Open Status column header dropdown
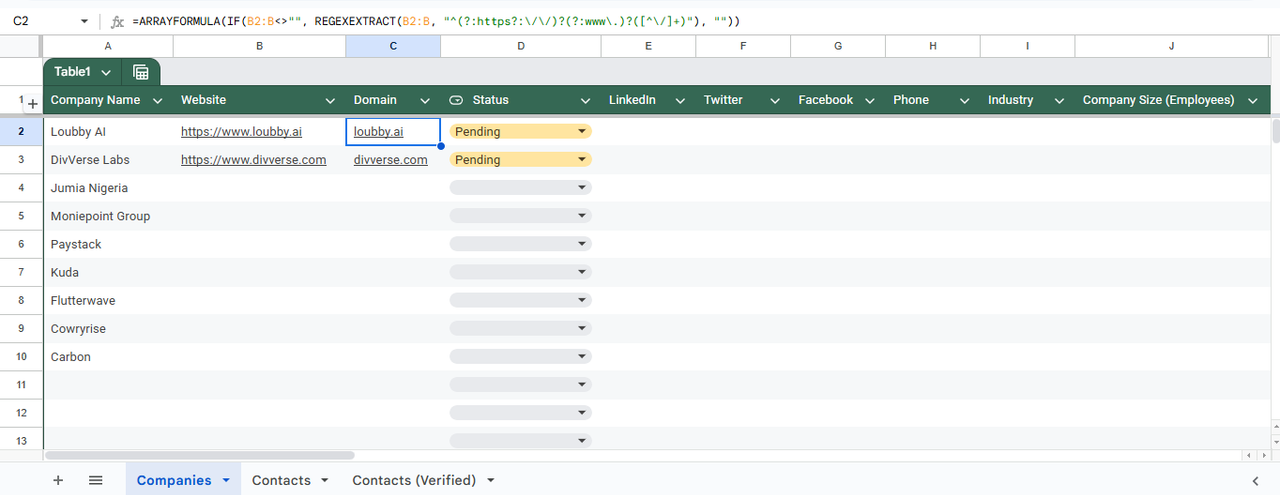 point(586,100)
